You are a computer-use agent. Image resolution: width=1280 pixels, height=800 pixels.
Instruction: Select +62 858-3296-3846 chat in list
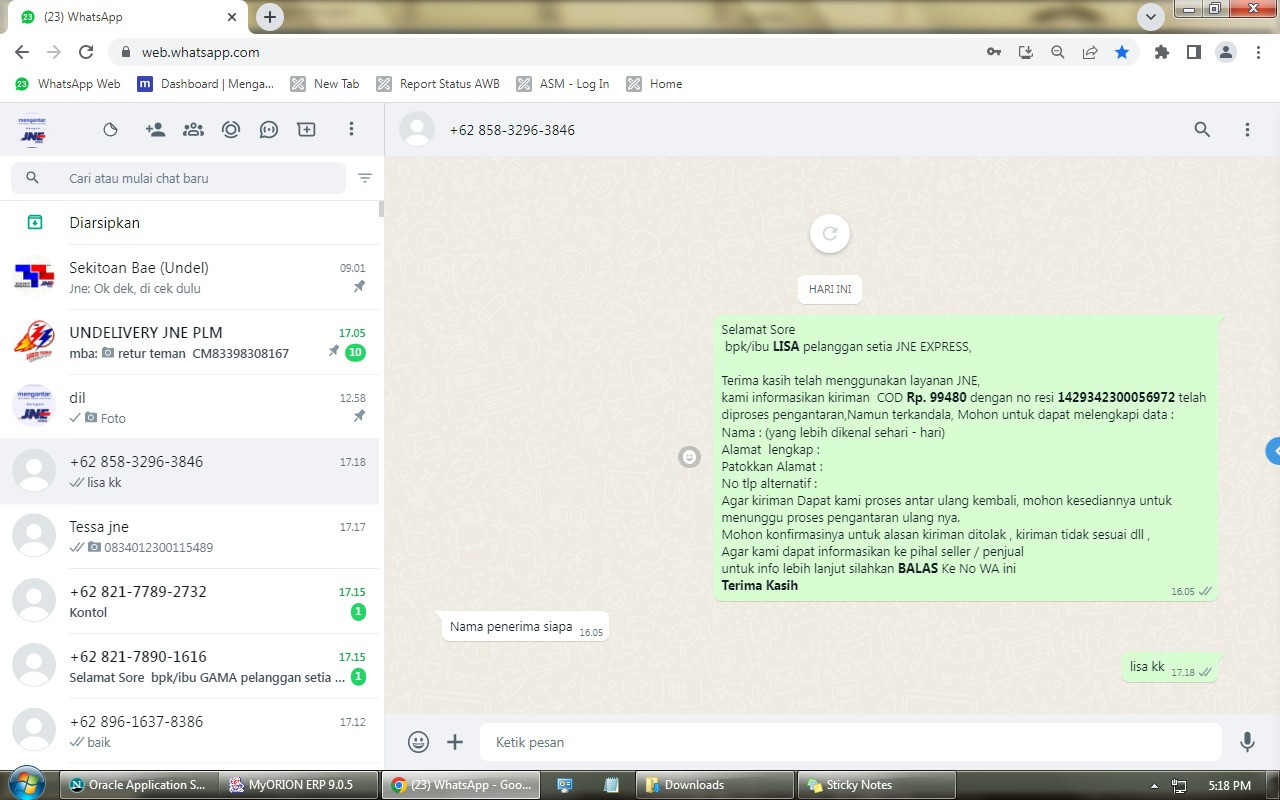pyautogui.click(x=190, y=471)
